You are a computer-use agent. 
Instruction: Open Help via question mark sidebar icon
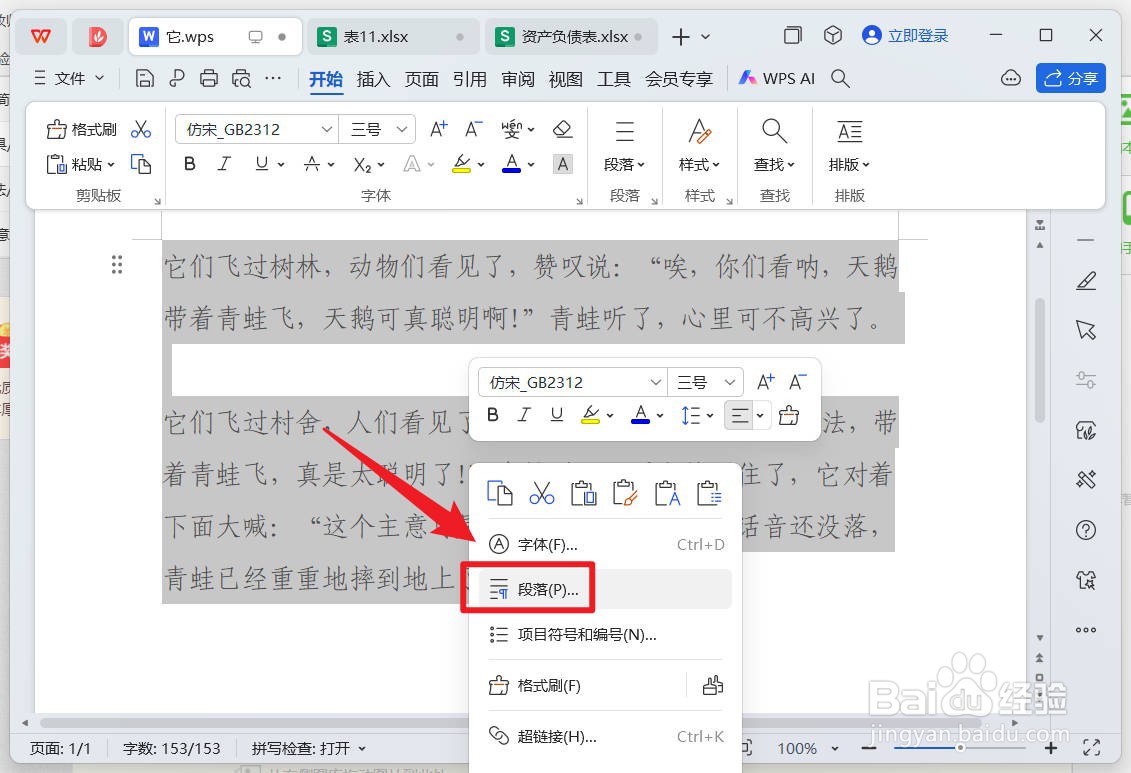pos(1085,531)
